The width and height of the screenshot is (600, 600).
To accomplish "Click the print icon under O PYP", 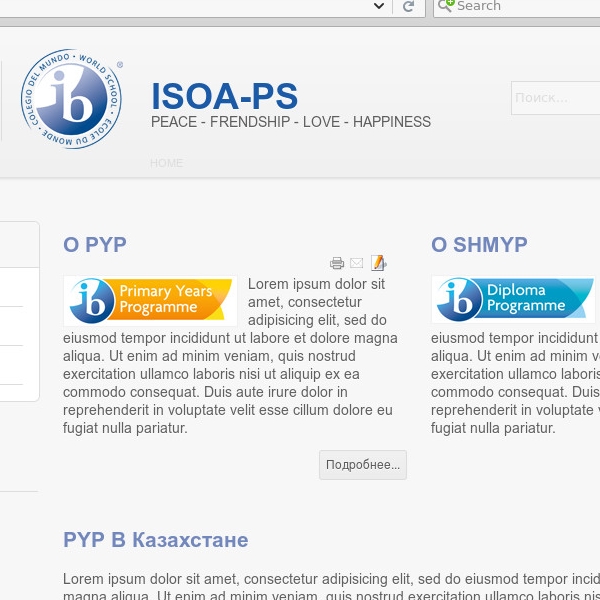I will click(x=337, y=263).
